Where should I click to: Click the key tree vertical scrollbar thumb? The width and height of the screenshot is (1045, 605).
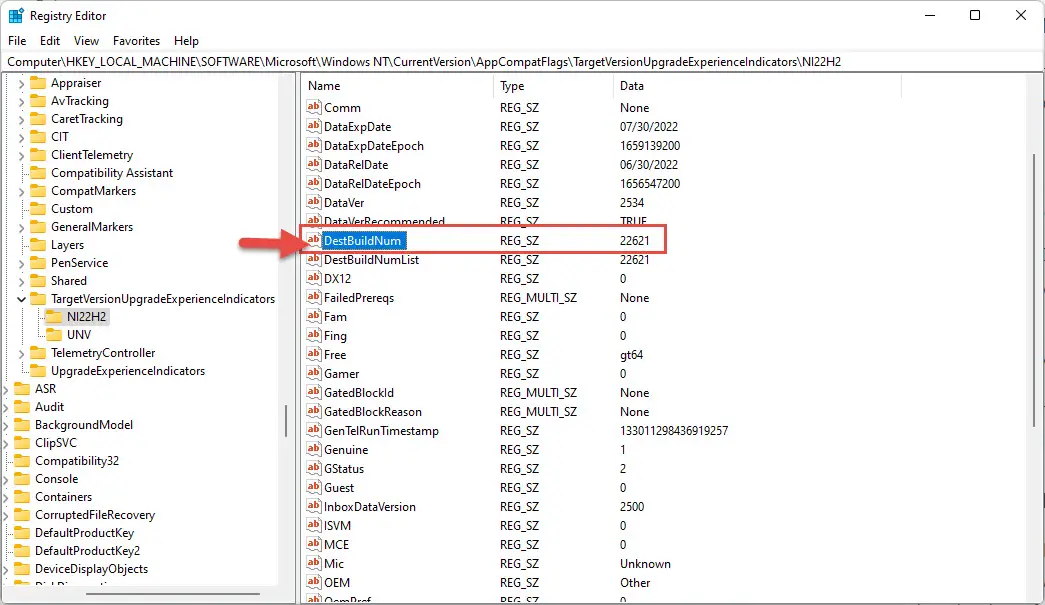click(x=286, y=421)
